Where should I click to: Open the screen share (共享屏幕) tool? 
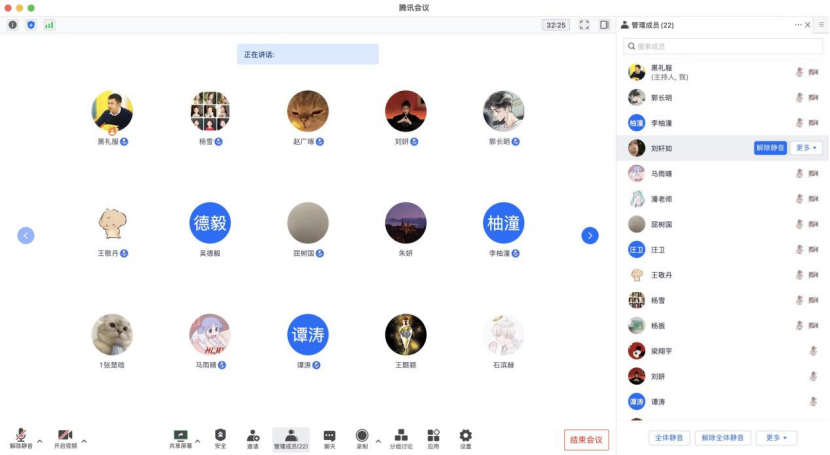point(180,438)
